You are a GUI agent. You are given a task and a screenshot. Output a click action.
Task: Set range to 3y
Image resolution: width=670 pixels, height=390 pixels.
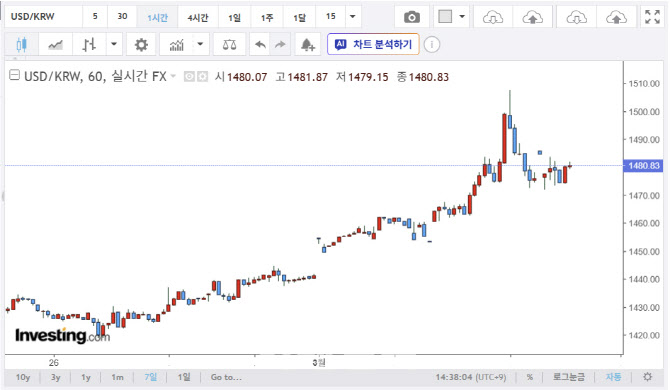(56, 377)
